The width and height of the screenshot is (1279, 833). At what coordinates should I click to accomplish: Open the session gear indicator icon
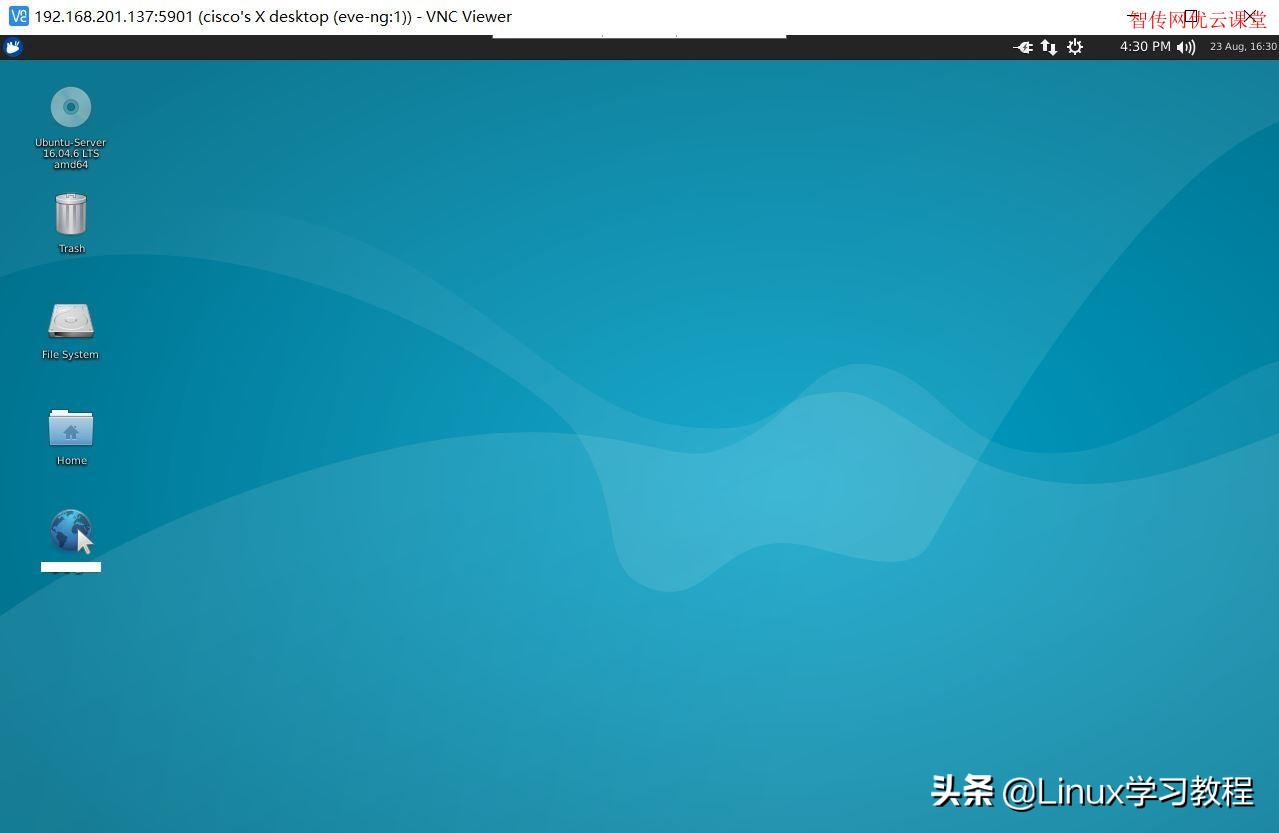[1074, 46]
